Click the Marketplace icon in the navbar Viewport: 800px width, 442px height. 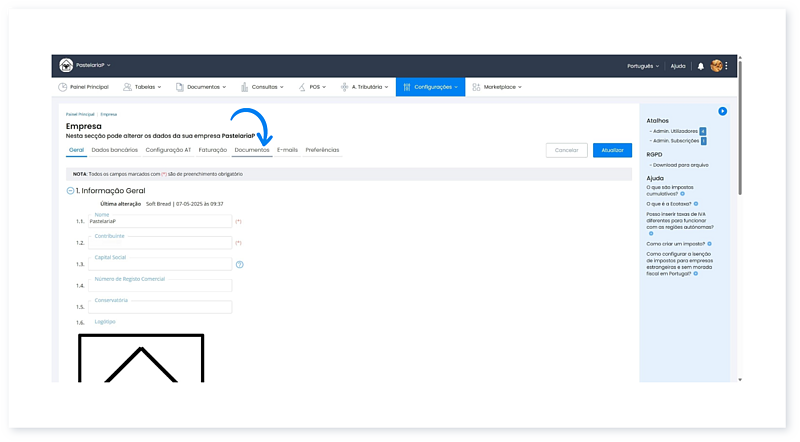476,87
